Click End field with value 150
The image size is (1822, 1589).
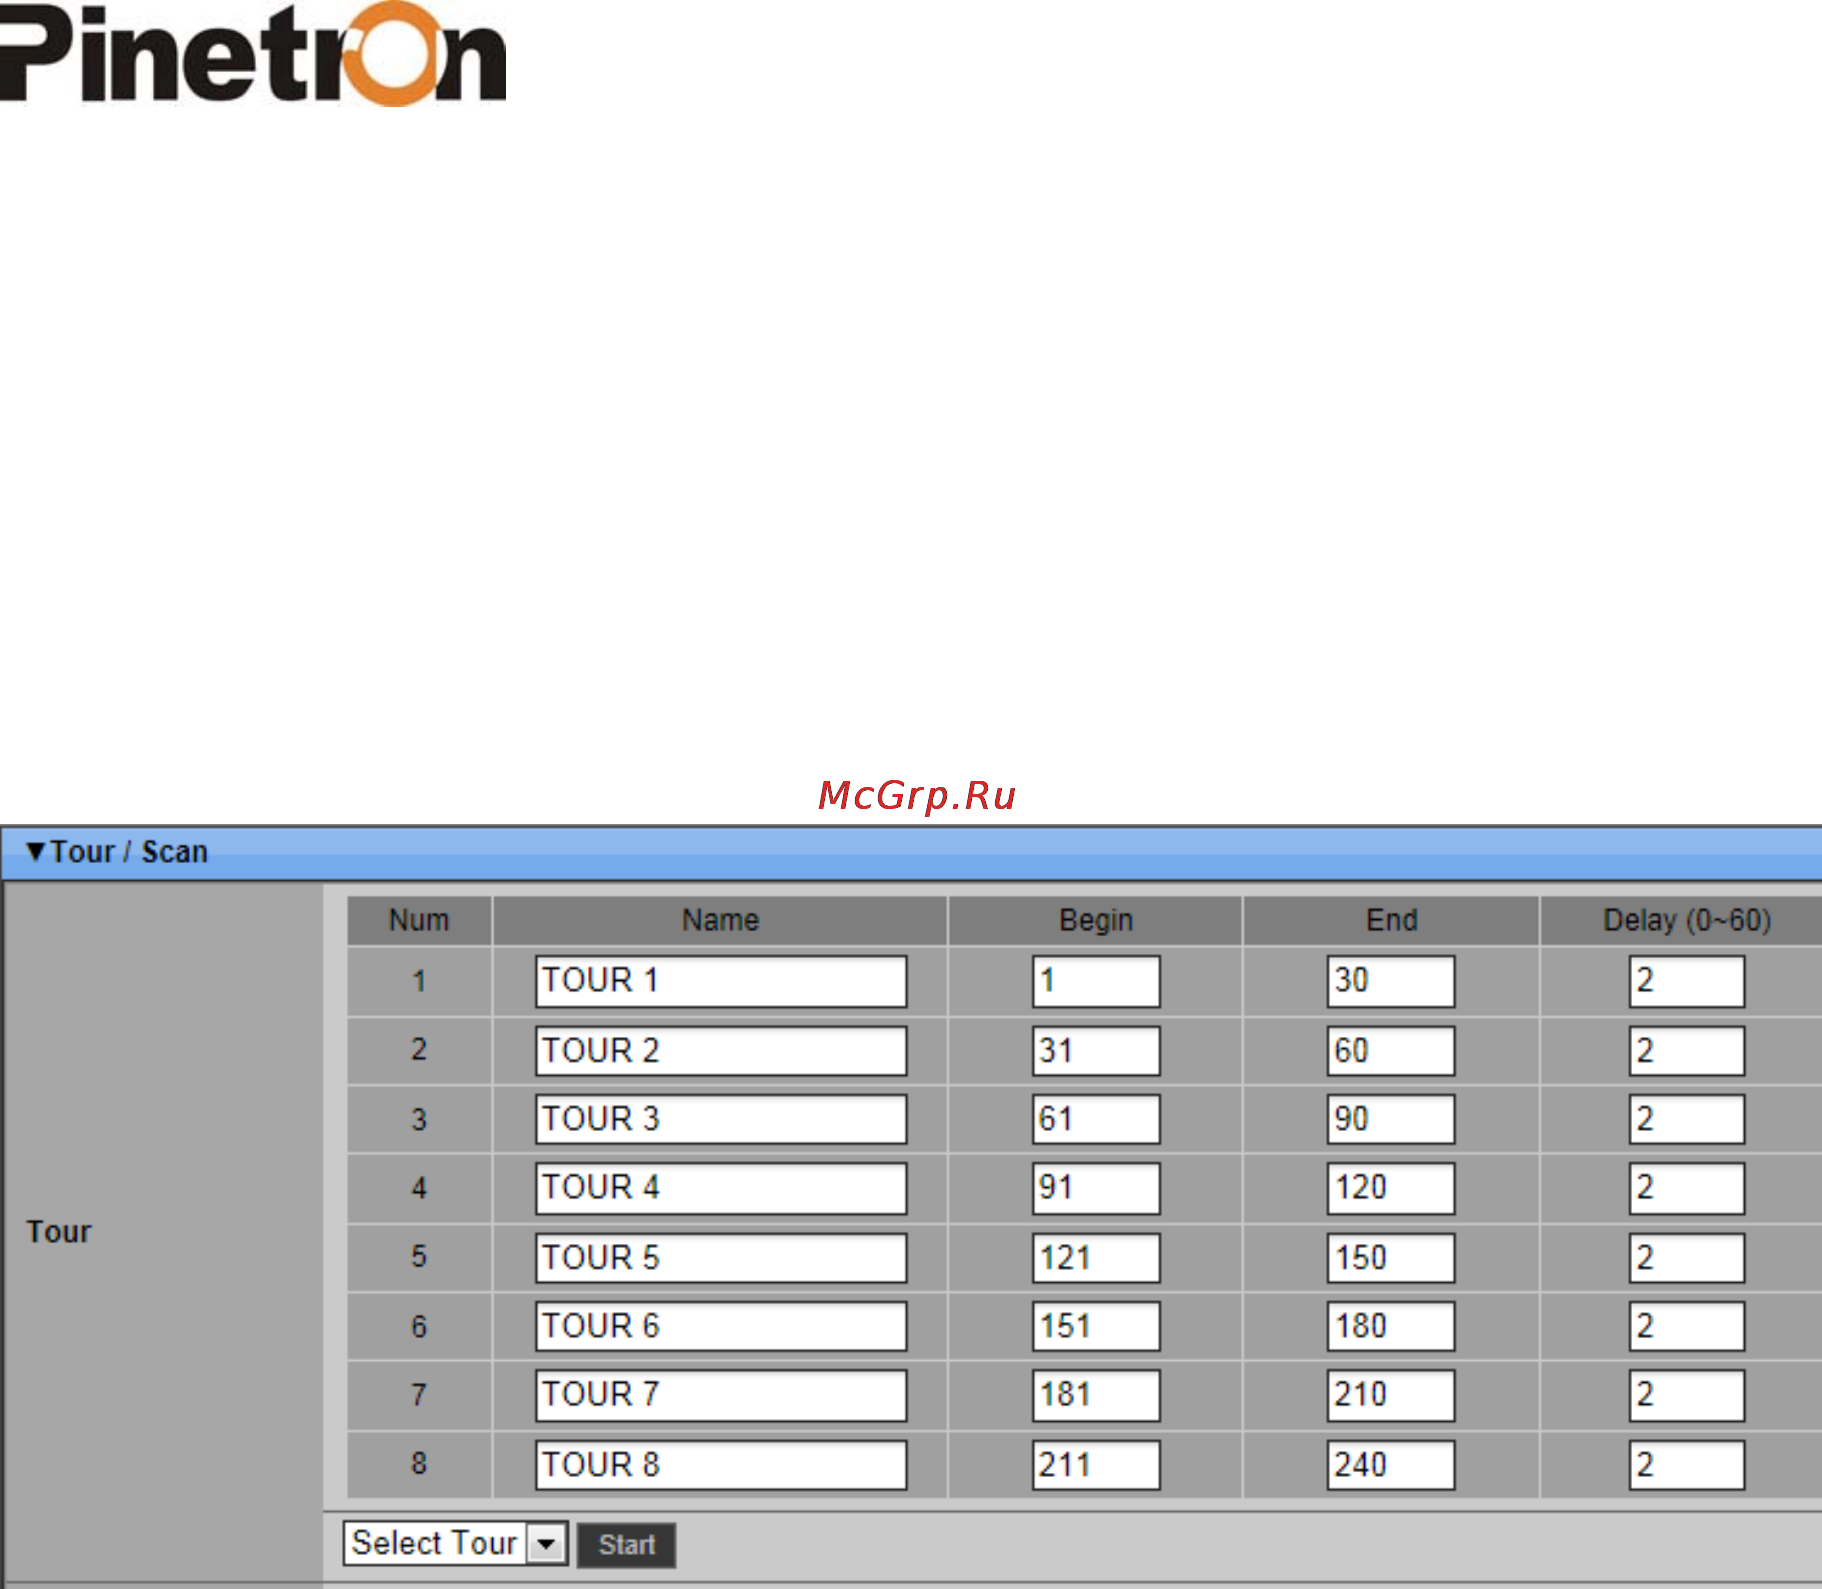point(1391,1258)
